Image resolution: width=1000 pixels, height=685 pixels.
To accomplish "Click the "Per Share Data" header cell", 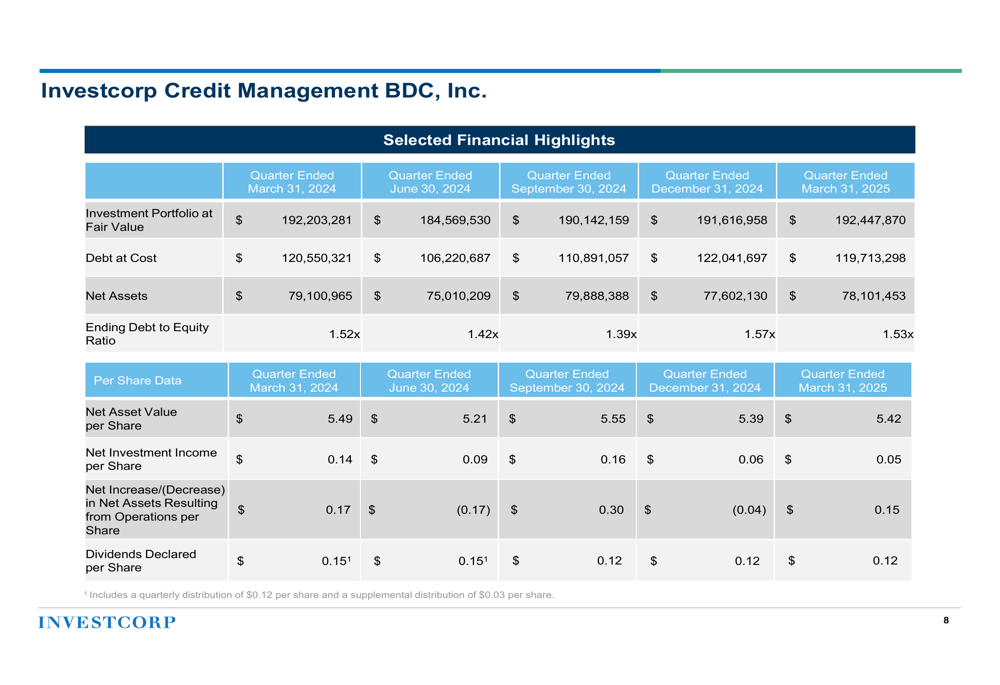I will click(138, 380).
